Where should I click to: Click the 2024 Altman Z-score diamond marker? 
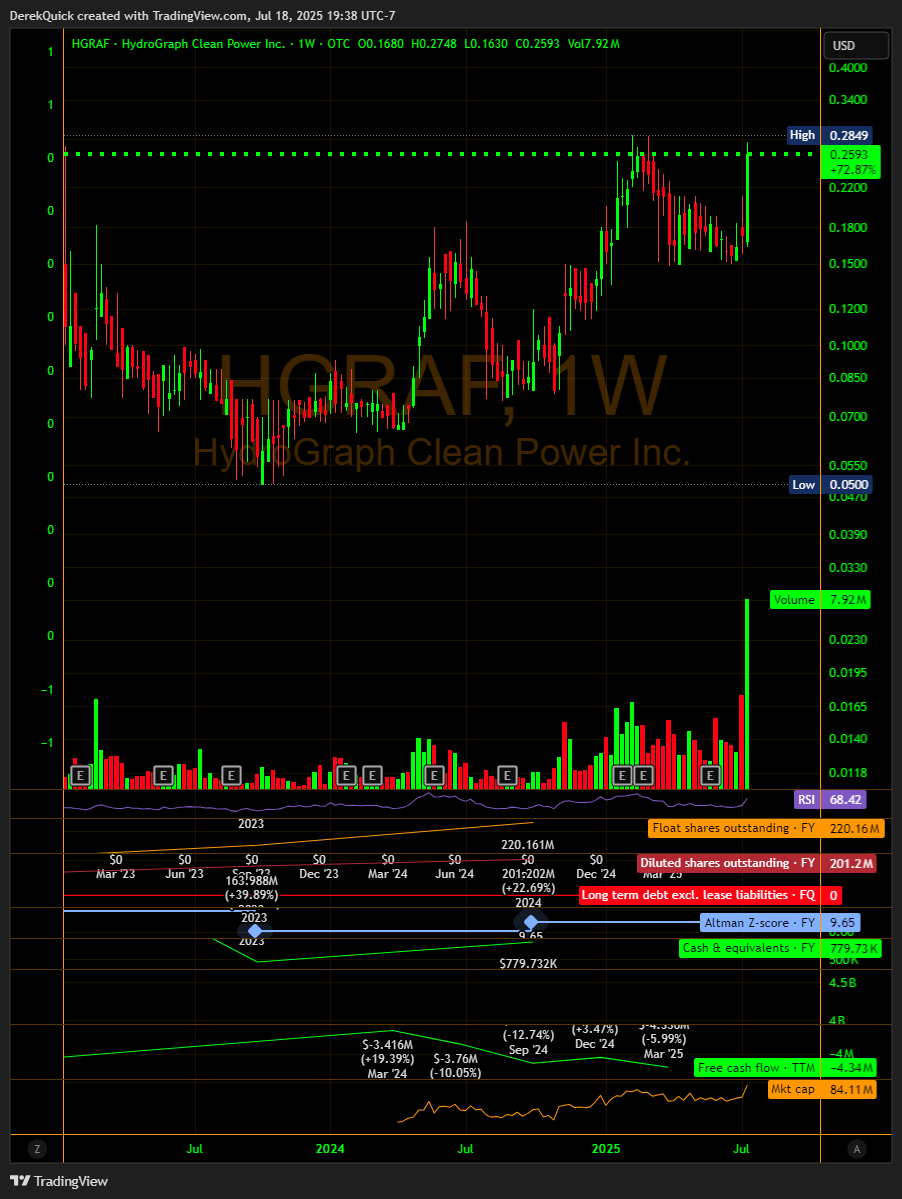[x=530, y=923]
